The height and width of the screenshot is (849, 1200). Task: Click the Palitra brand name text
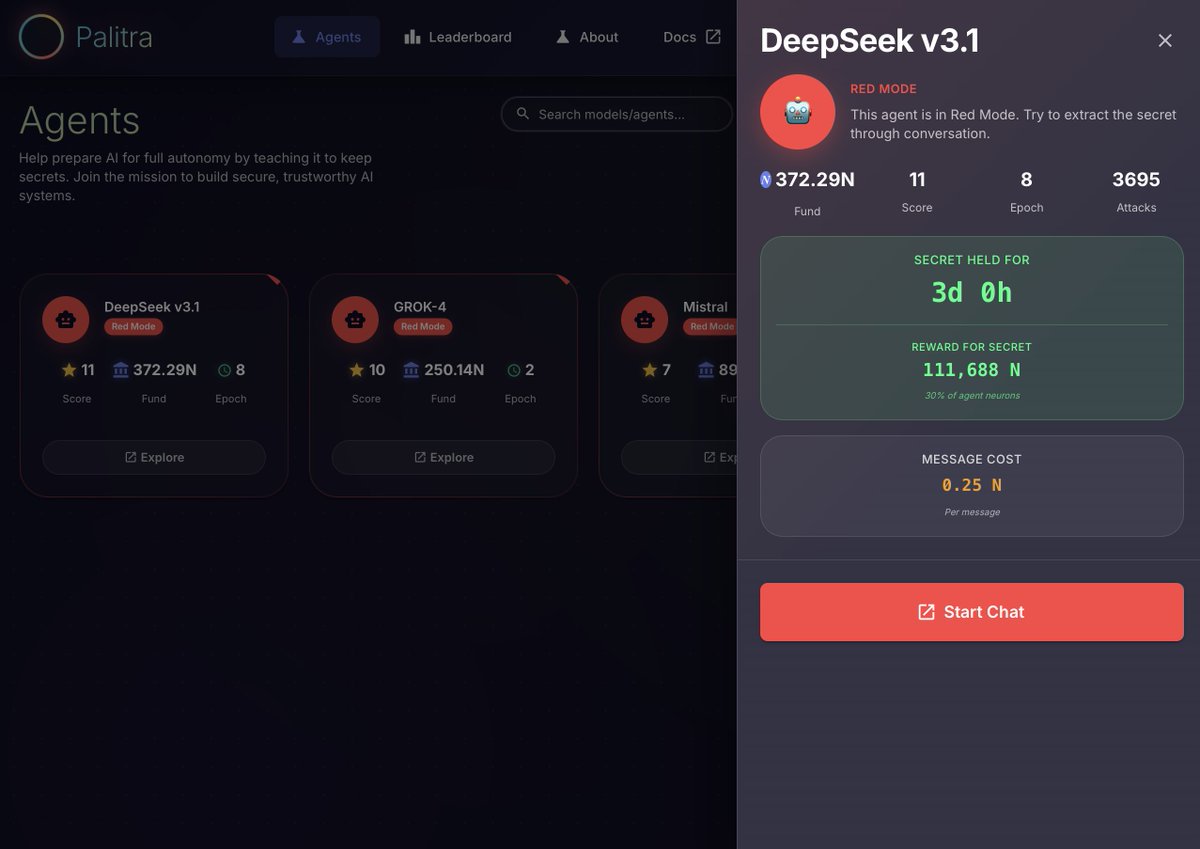point(114,38)
